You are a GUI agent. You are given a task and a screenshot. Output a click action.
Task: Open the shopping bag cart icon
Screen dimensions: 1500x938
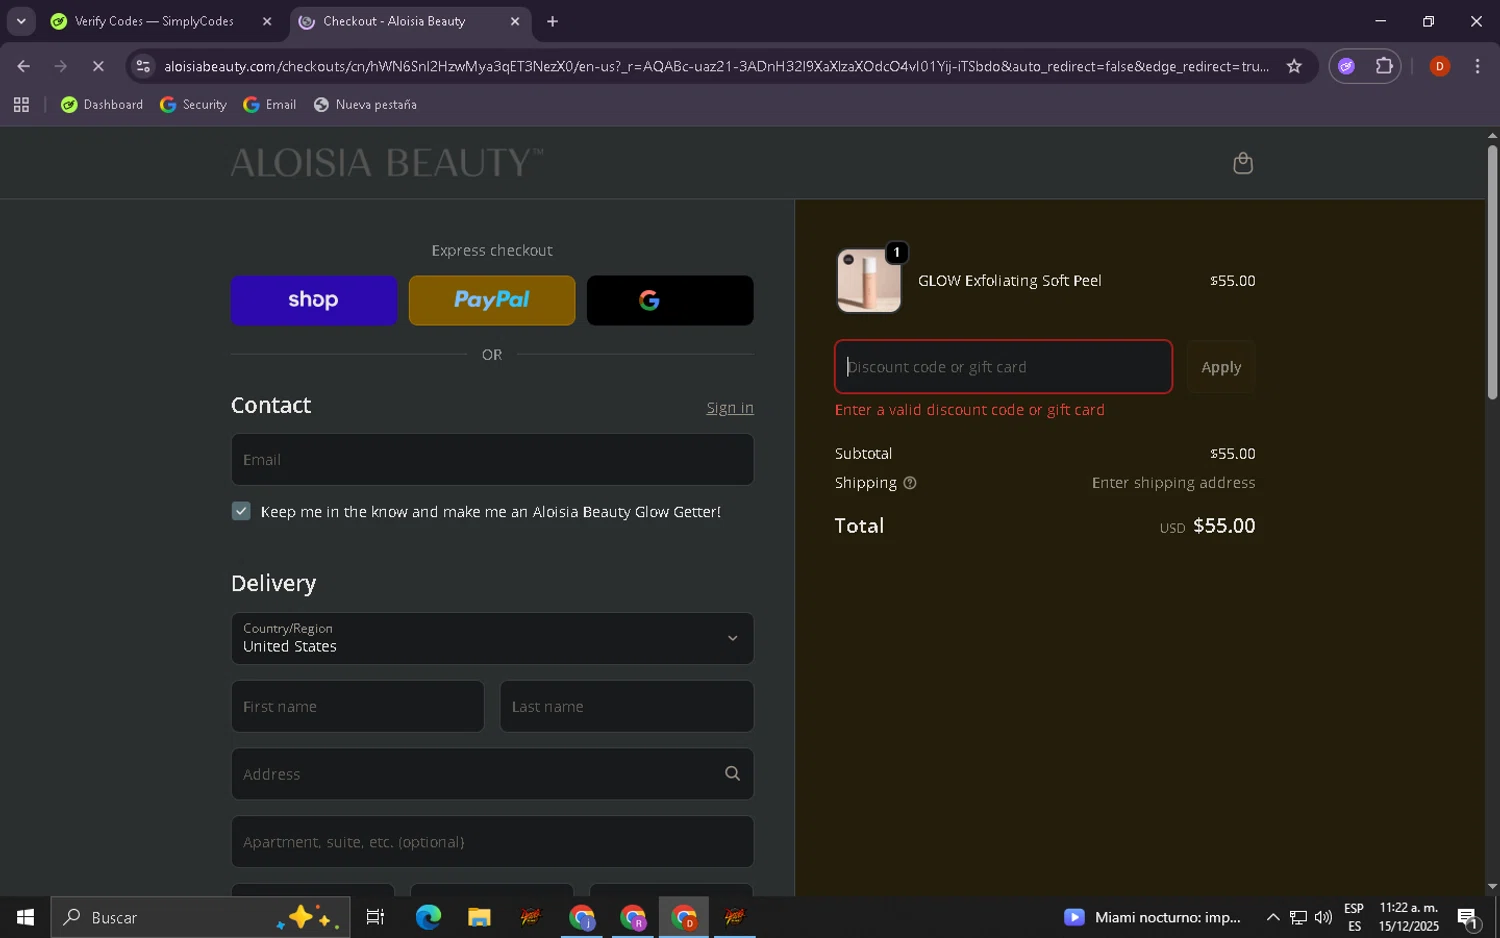point(1243,163)
